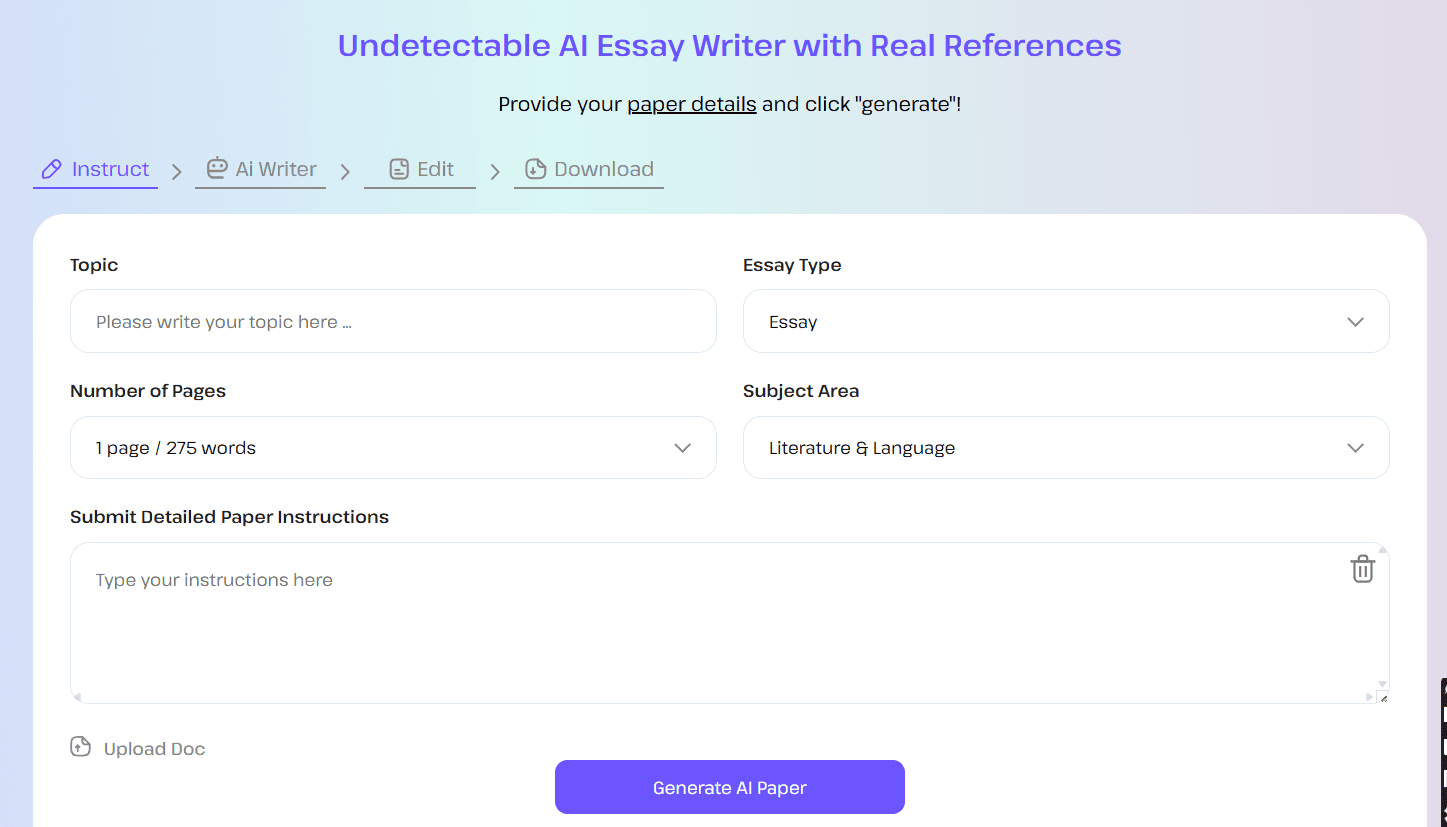Viewport: 1447px width, 827px height.
Task: Clear instructions using the trash icon
Action: (1362, 568)
